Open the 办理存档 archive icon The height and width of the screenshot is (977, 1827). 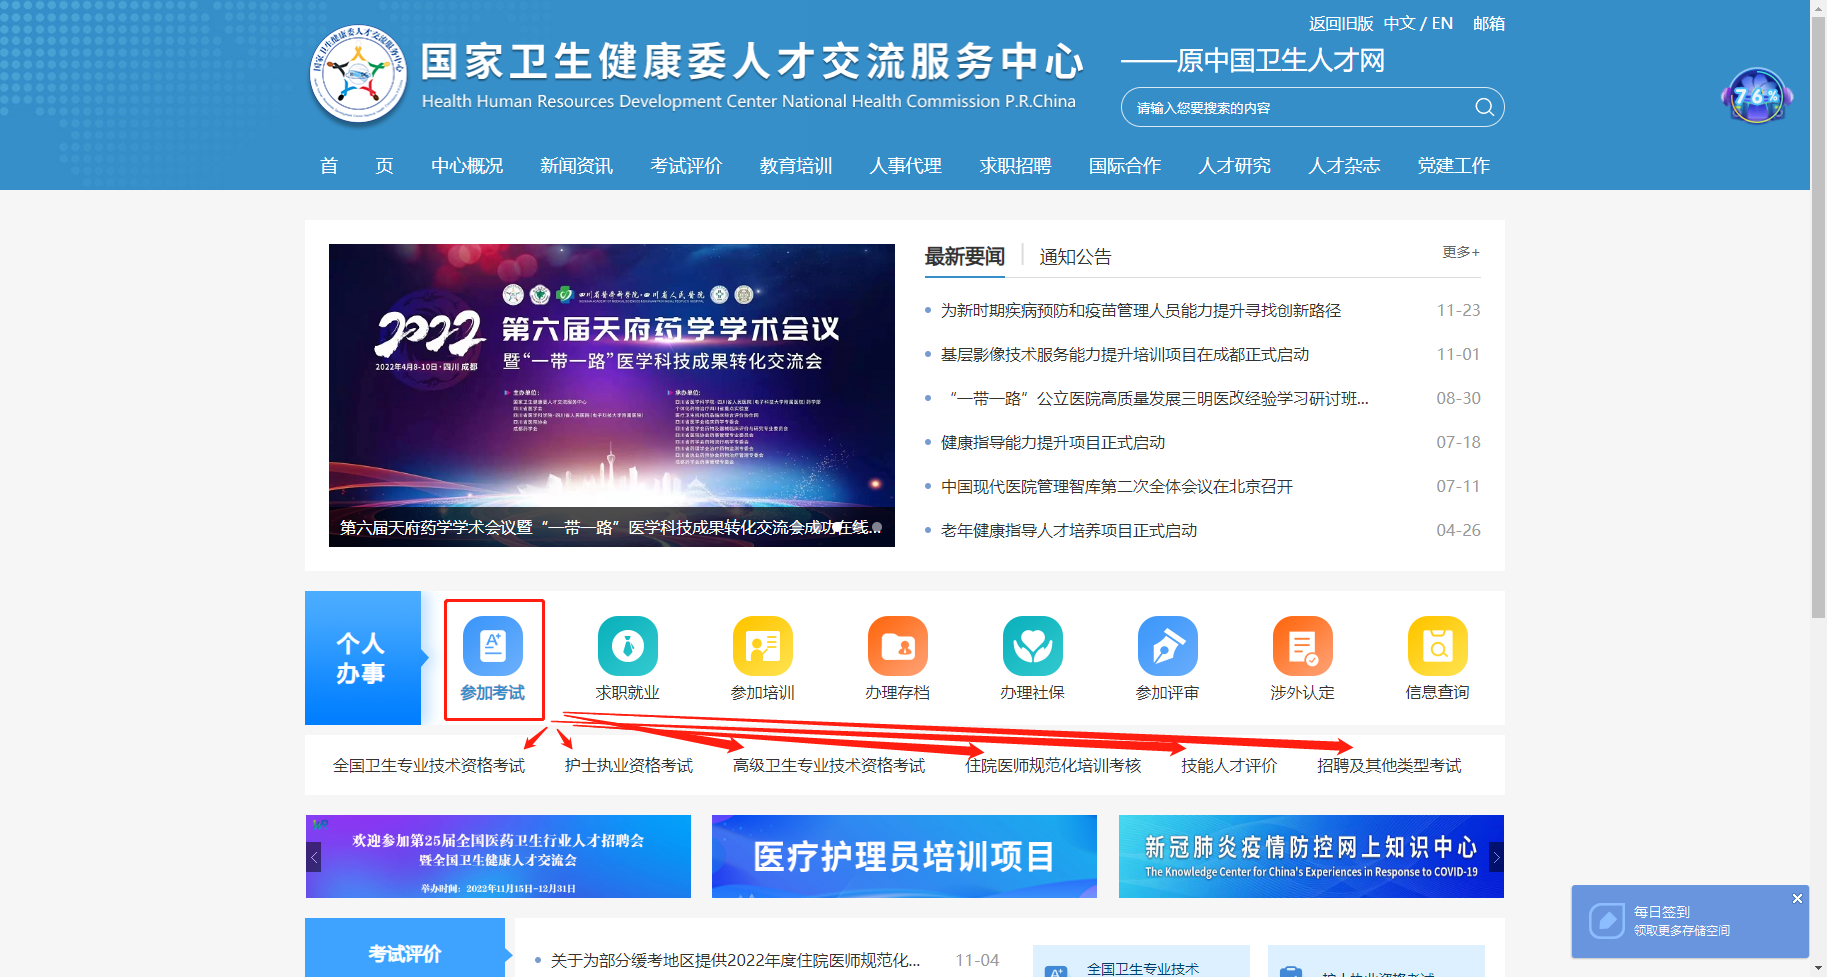click(x=898, y=646)
